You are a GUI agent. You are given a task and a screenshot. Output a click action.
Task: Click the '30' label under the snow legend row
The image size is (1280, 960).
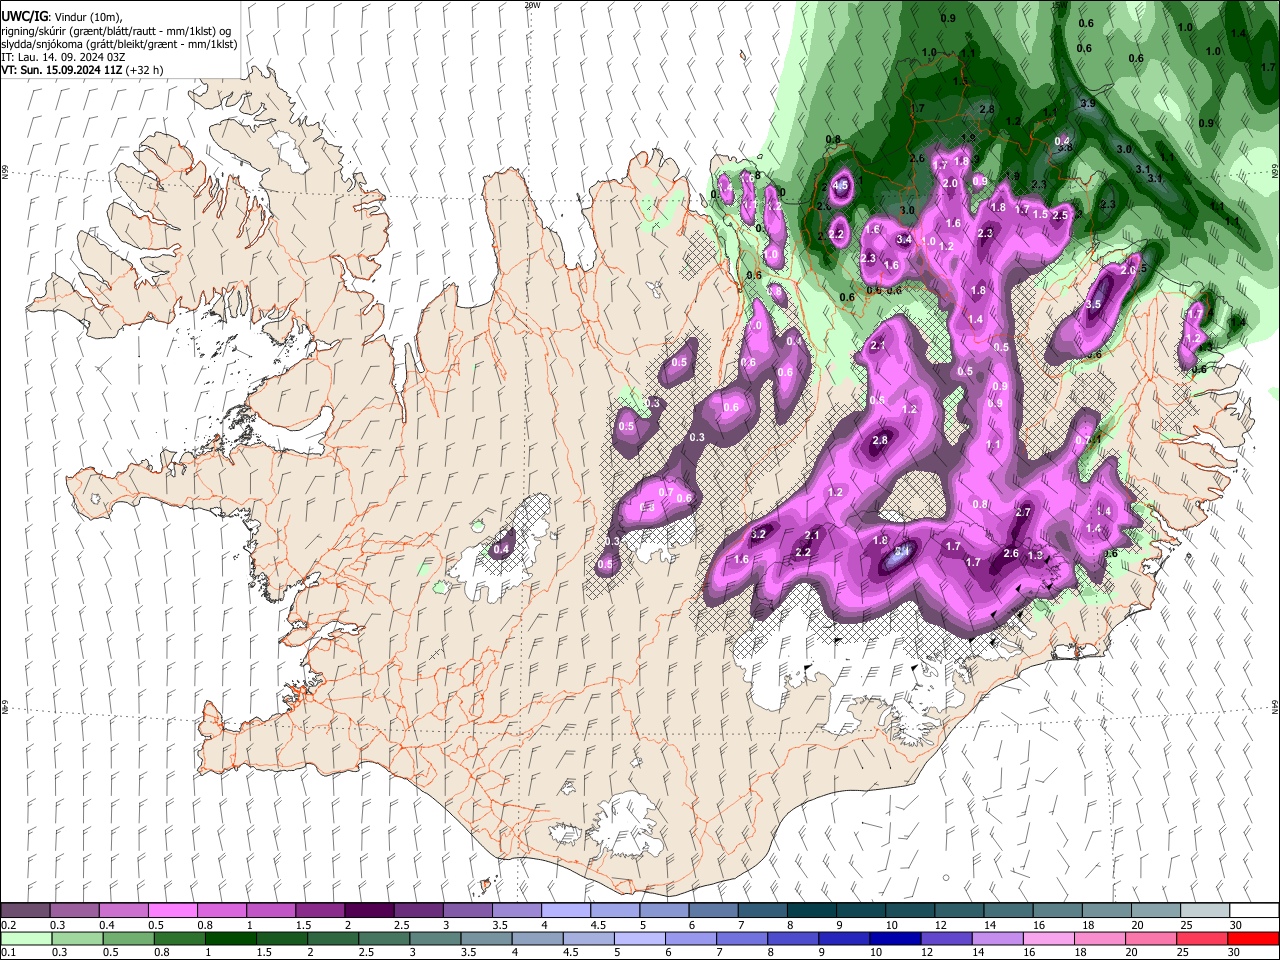tap(1234, 925)
